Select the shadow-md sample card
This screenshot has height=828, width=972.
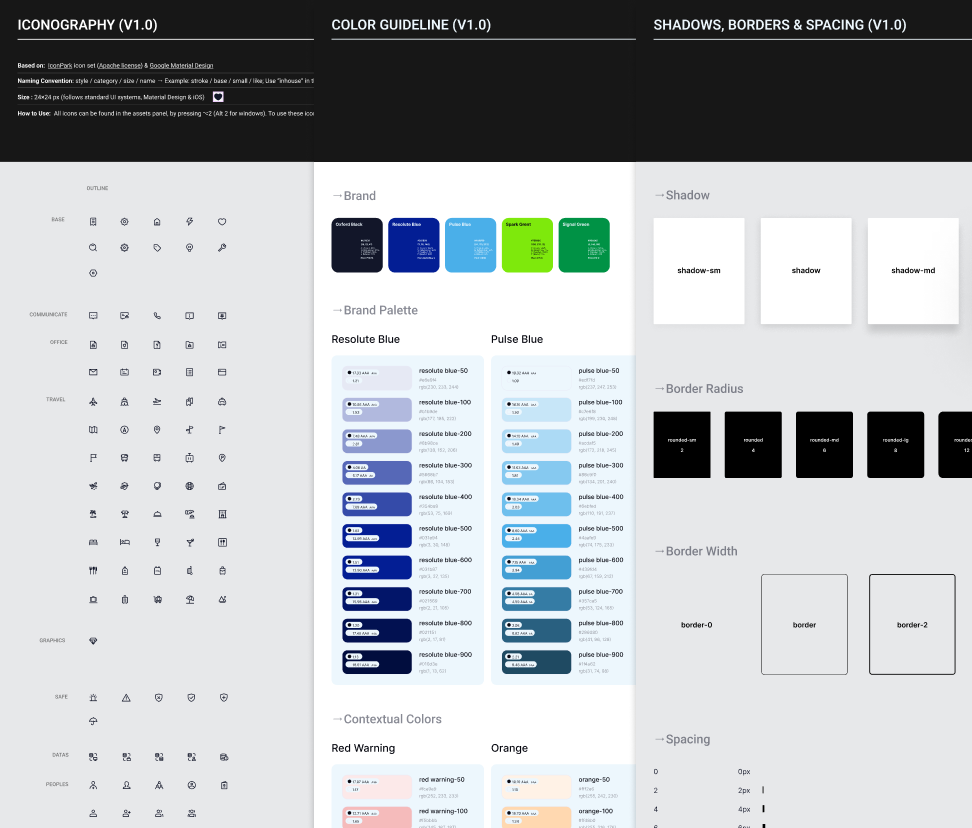(x=913, y=271)
